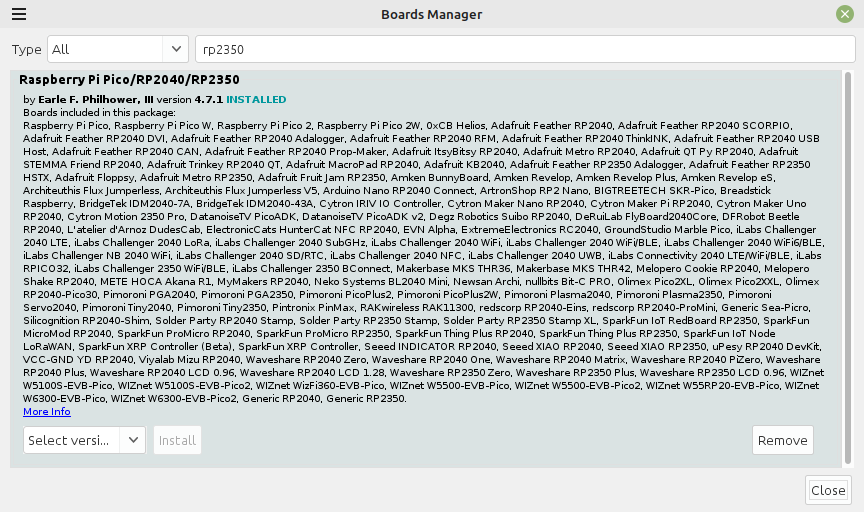864x512 pixels.
Task: Click 'Newsan Archi' in boards list
Action: click(x=487, y=282)
